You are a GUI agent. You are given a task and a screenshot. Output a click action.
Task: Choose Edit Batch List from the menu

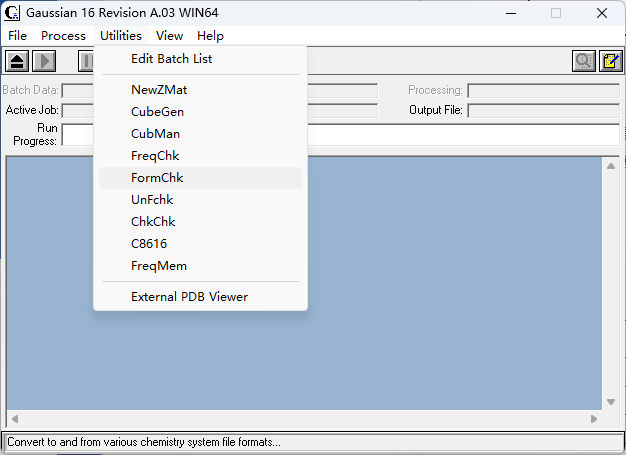(171, 59)
